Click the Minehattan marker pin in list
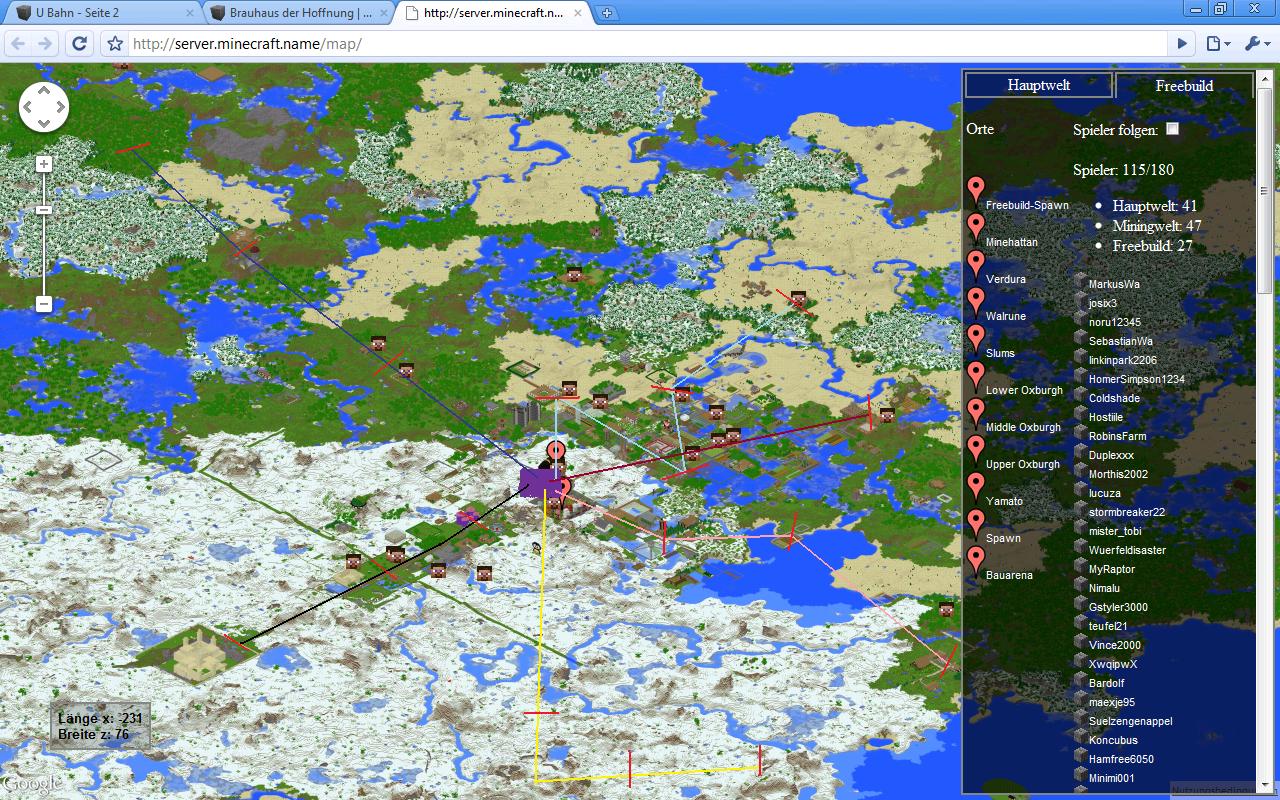1280x800 pixels. (x=976, y=228)
